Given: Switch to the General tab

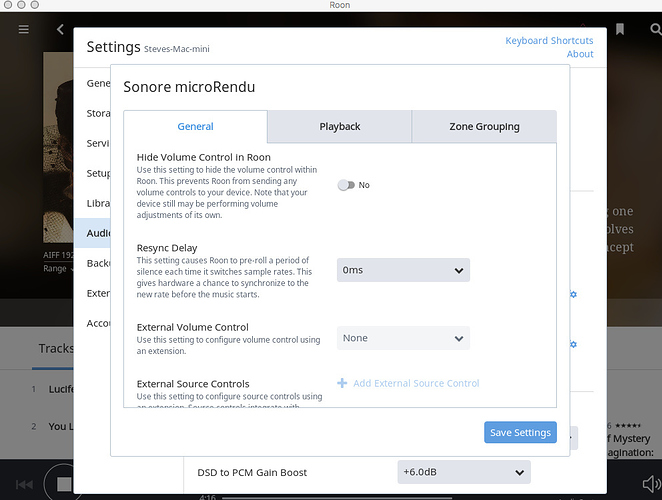Looking at the screenshot, I should pyautogui.click(x=195, y=126).
